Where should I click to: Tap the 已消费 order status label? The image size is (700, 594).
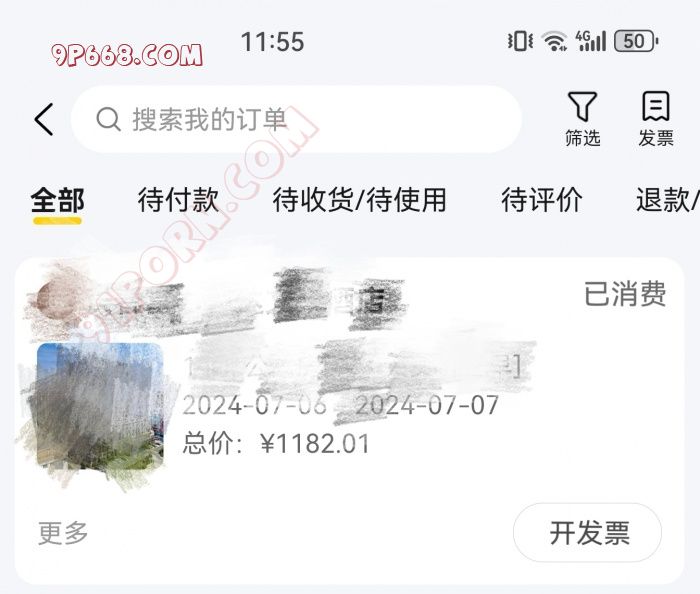point(625,294)
